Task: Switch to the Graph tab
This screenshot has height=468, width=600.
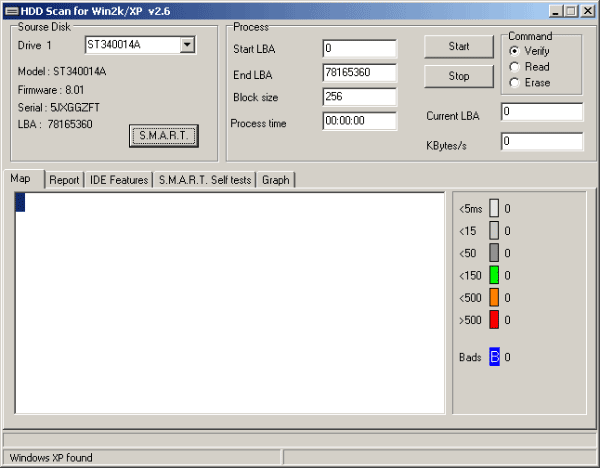Action: pos(276,180)
